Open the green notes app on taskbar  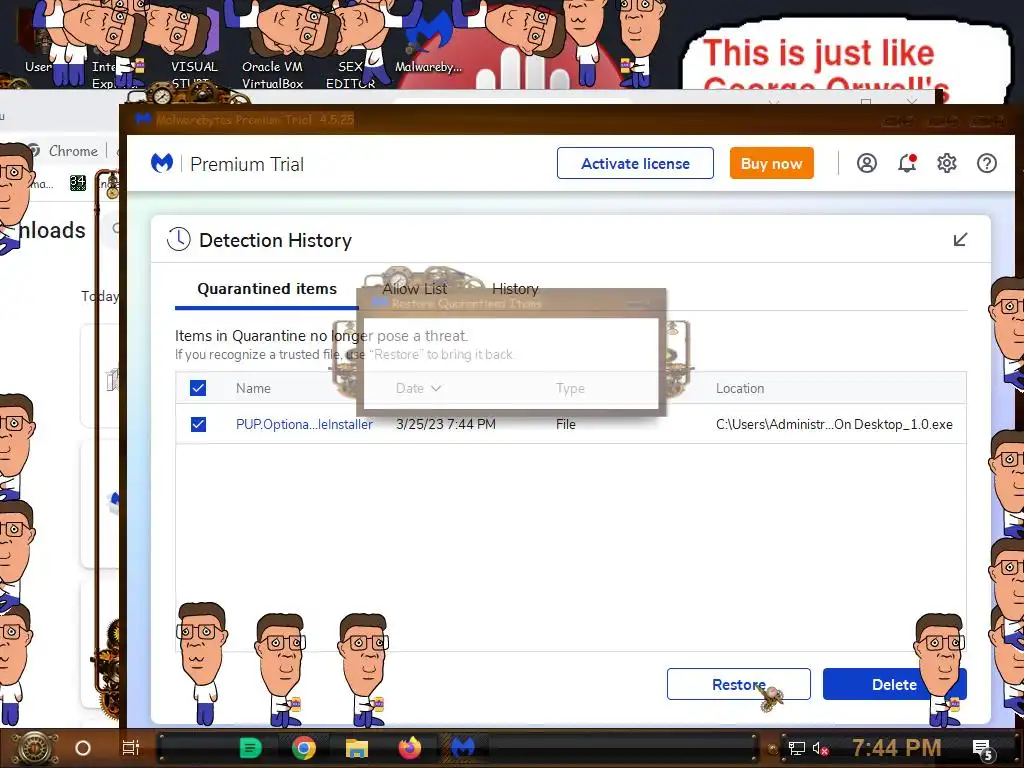click(x=250, y=748)
